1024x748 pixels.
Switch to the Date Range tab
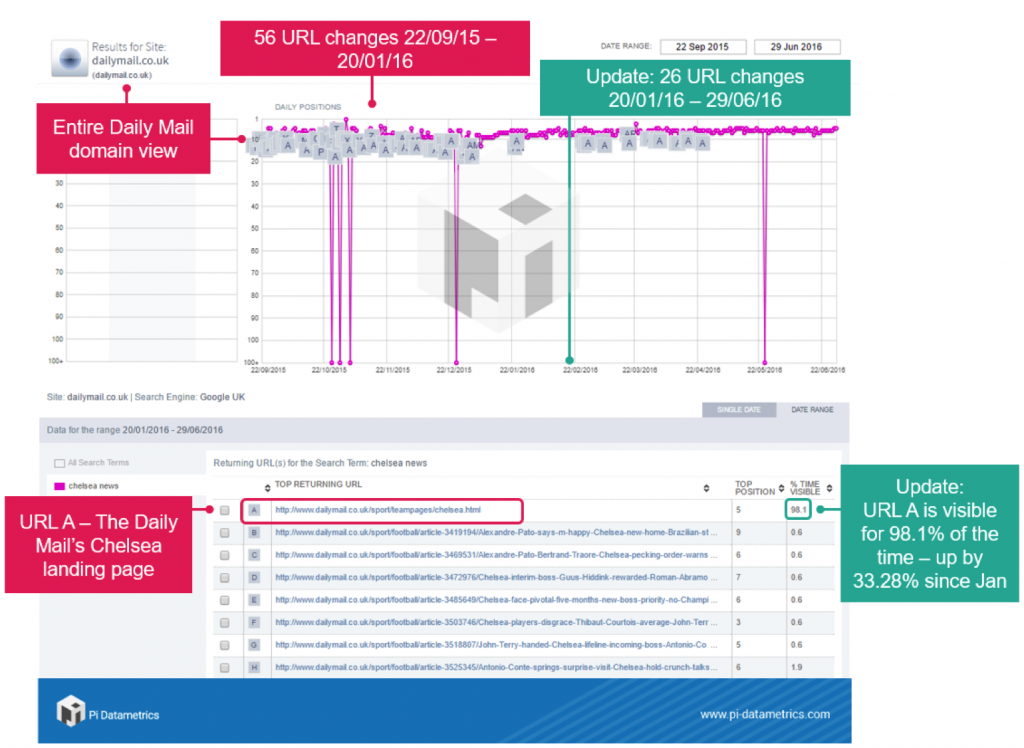pos(811,409)
